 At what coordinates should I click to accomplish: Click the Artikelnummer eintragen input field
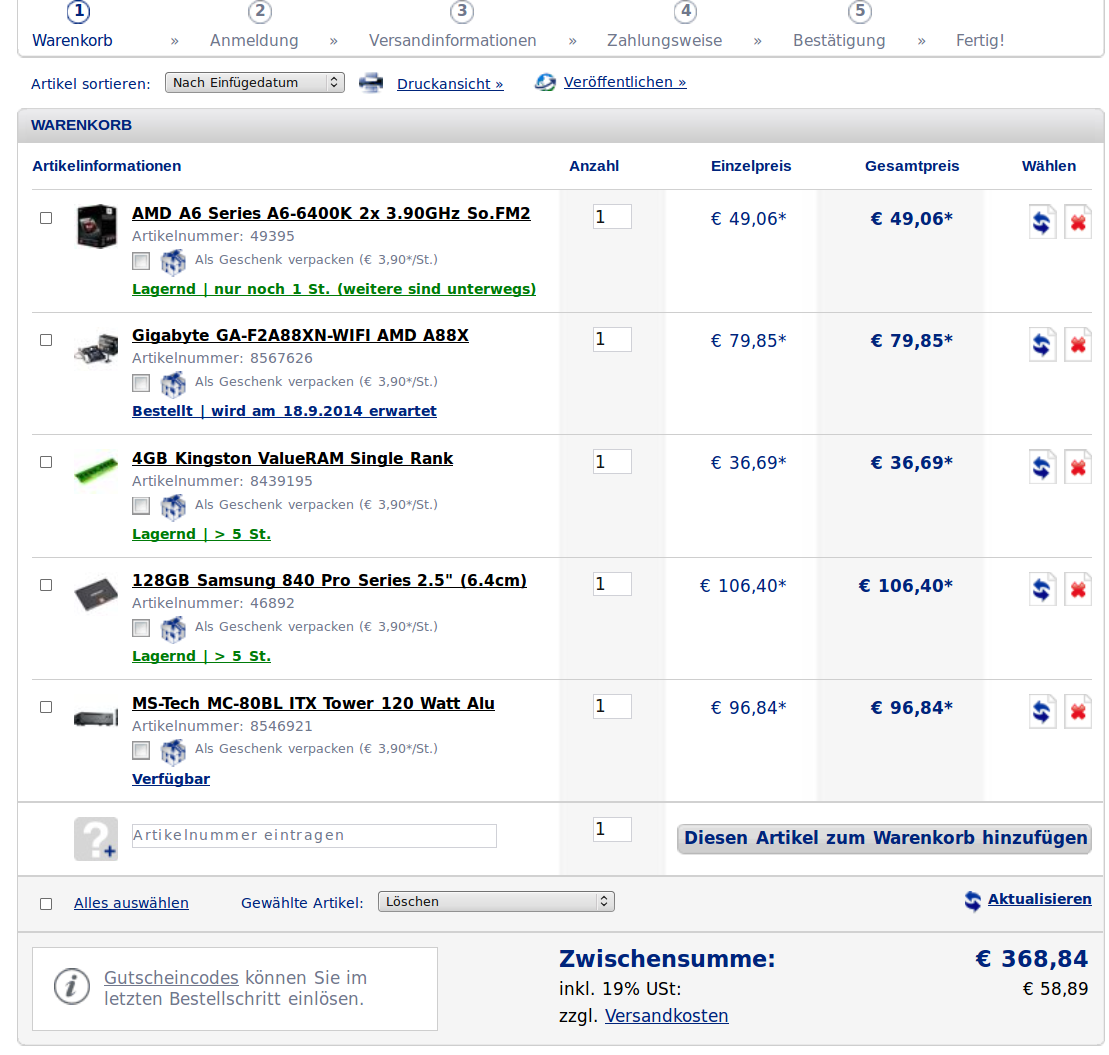coord(314,836)
